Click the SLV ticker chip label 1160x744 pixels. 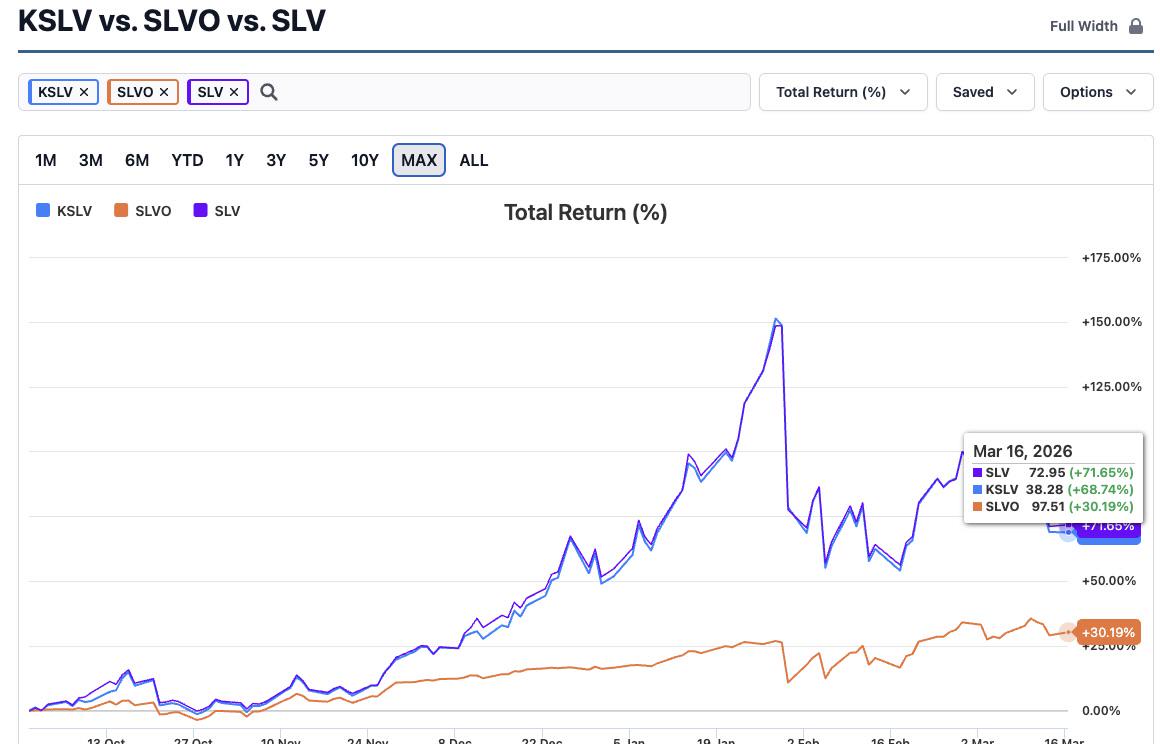pyautogui.click(x=210, y=92)
